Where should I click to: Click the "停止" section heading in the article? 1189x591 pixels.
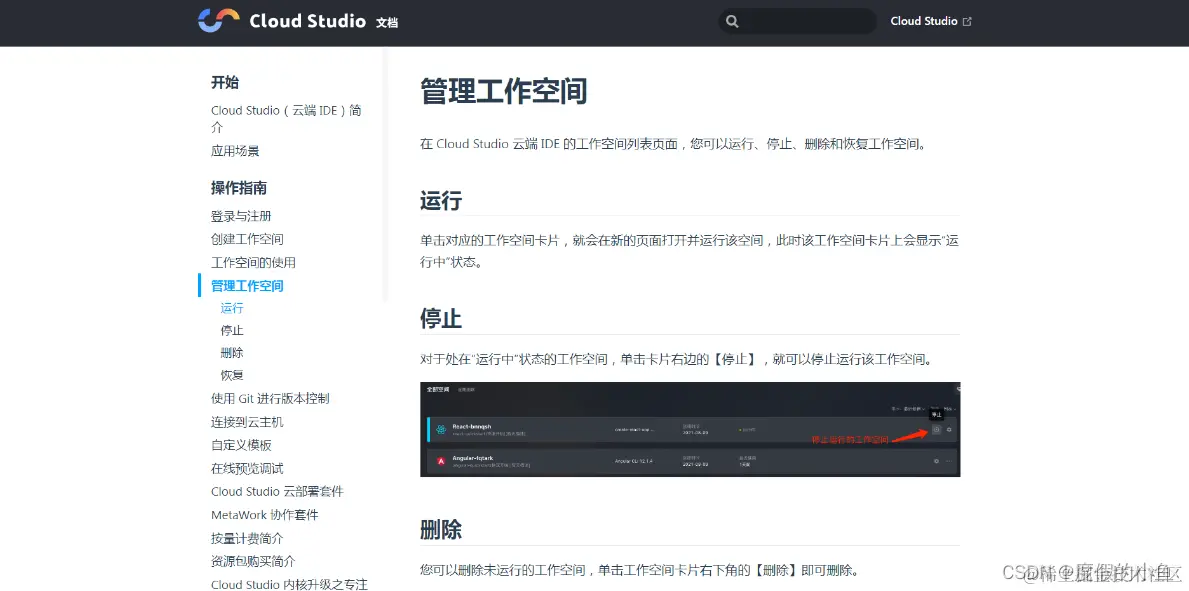(441, 318)
